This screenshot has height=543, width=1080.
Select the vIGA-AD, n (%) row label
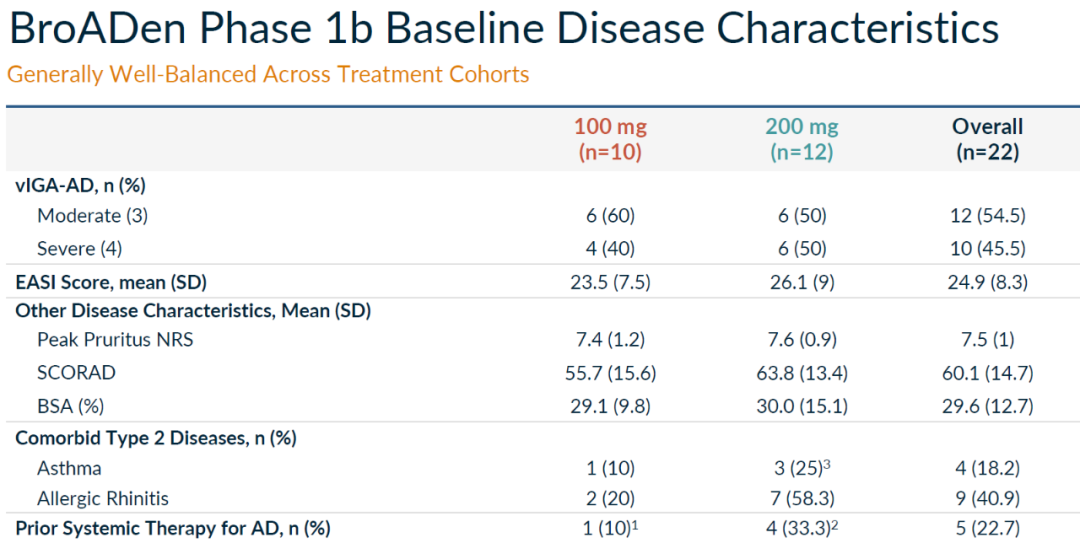(82, 185)
